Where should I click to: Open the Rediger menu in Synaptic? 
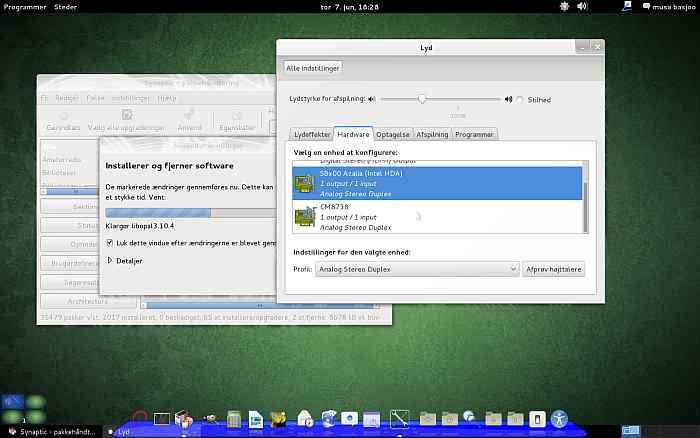(x=67, y=98)
